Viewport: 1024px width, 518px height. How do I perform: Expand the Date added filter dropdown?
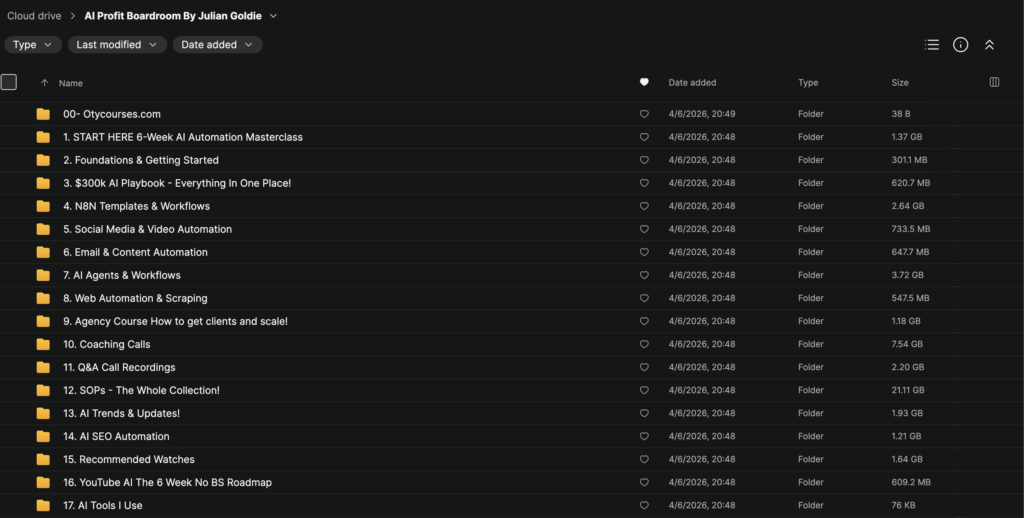[x=217, y=45]
